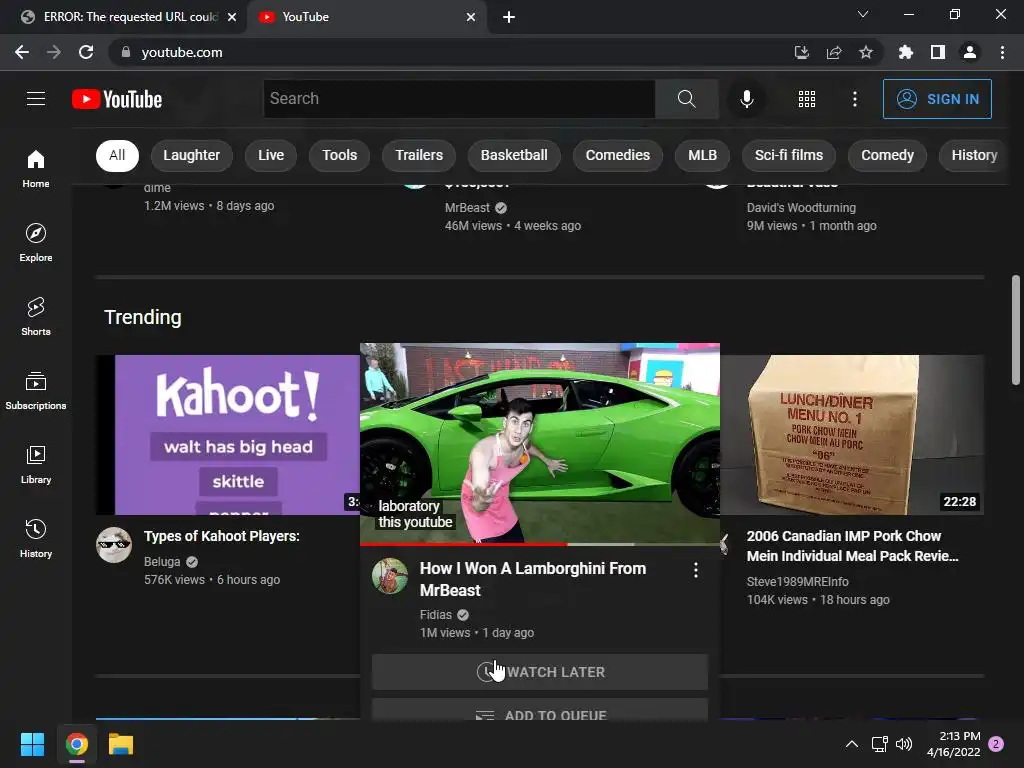Click the magnifier search button
Viewport: 1024px width, 768px height.
[x=686, y=99]
